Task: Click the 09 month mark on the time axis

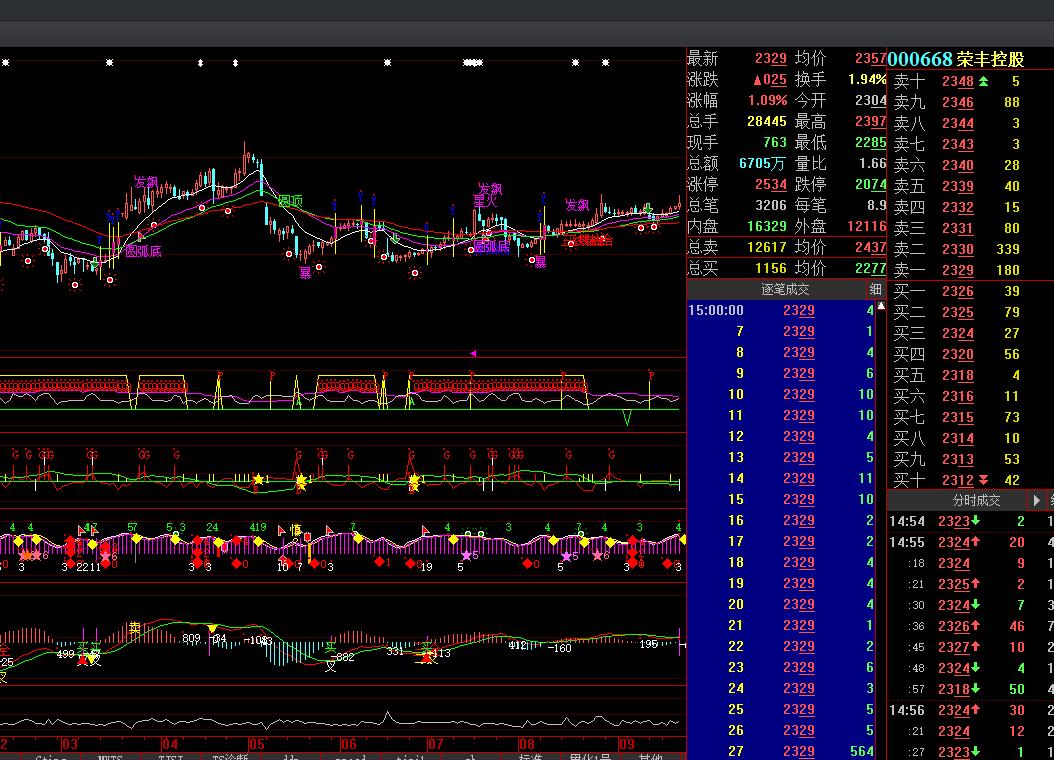Action: coord(626,744)
